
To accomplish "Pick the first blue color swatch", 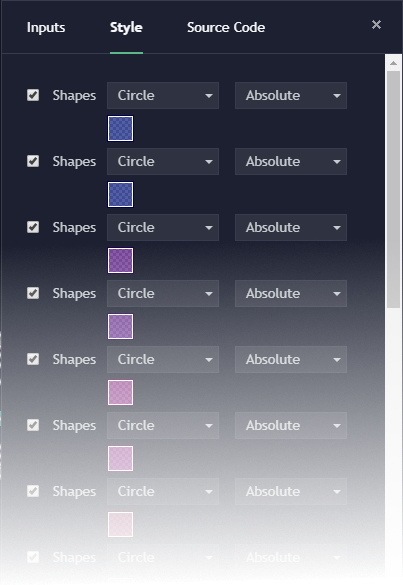I will pyautogui.click(x=121, y=128).
